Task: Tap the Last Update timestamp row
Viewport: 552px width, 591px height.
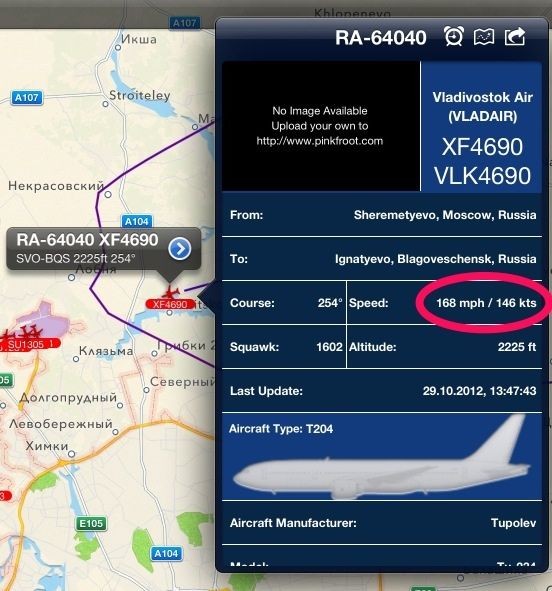Action: click(382, 391)
